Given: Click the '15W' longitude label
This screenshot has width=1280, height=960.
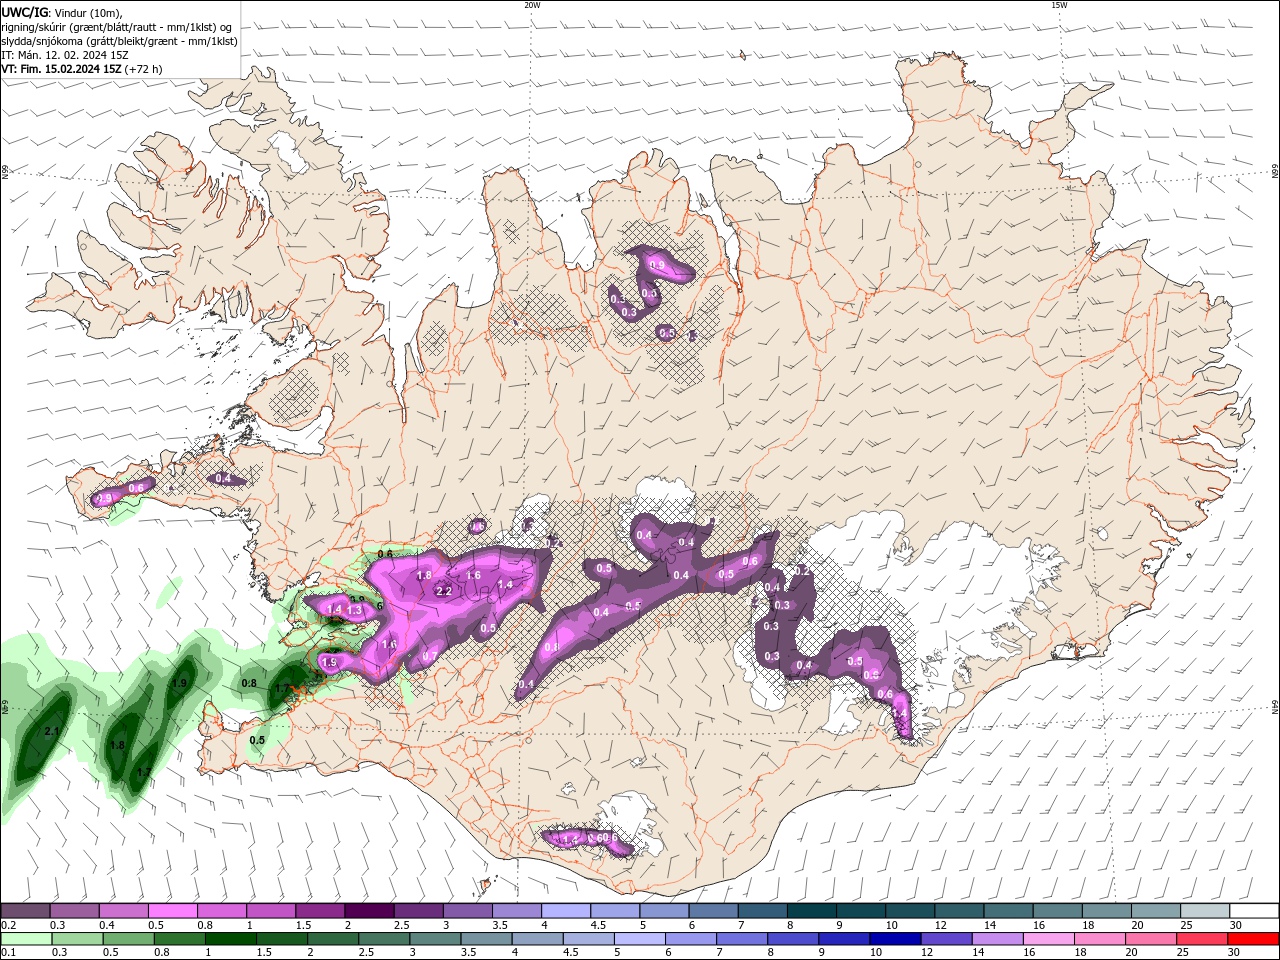Looking at the screenshot, I should 1059,5.
